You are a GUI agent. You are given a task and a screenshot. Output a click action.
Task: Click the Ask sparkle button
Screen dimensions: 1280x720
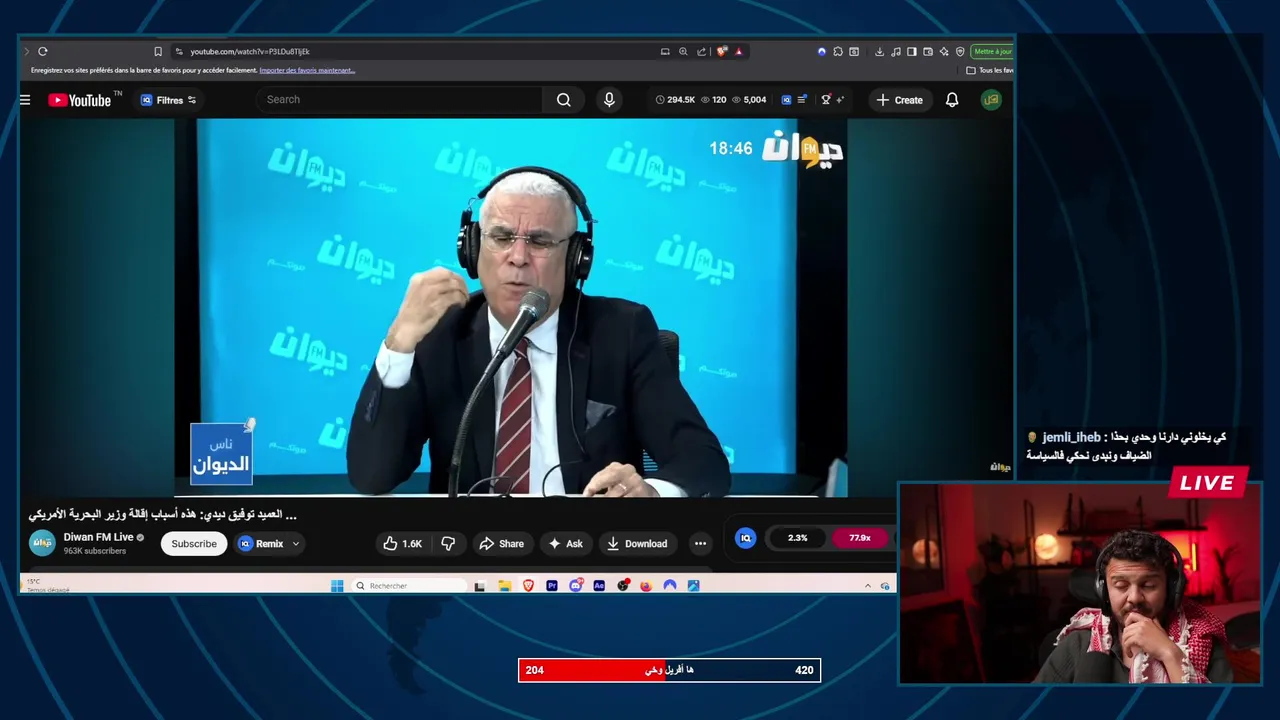(x=565, y=544)
